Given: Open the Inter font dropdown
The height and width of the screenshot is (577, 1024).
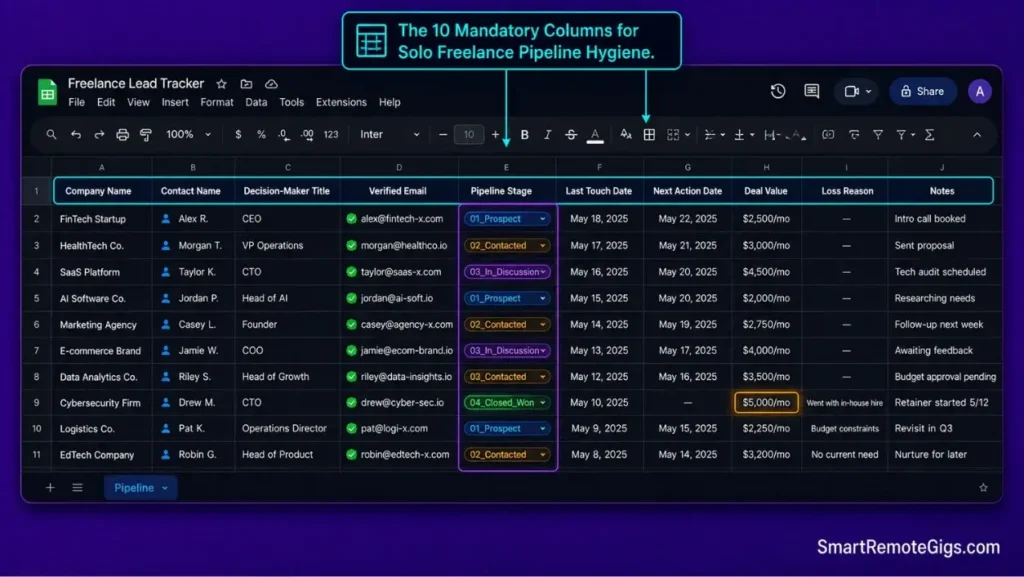Looking at the screenshot, I should point(390,134).
